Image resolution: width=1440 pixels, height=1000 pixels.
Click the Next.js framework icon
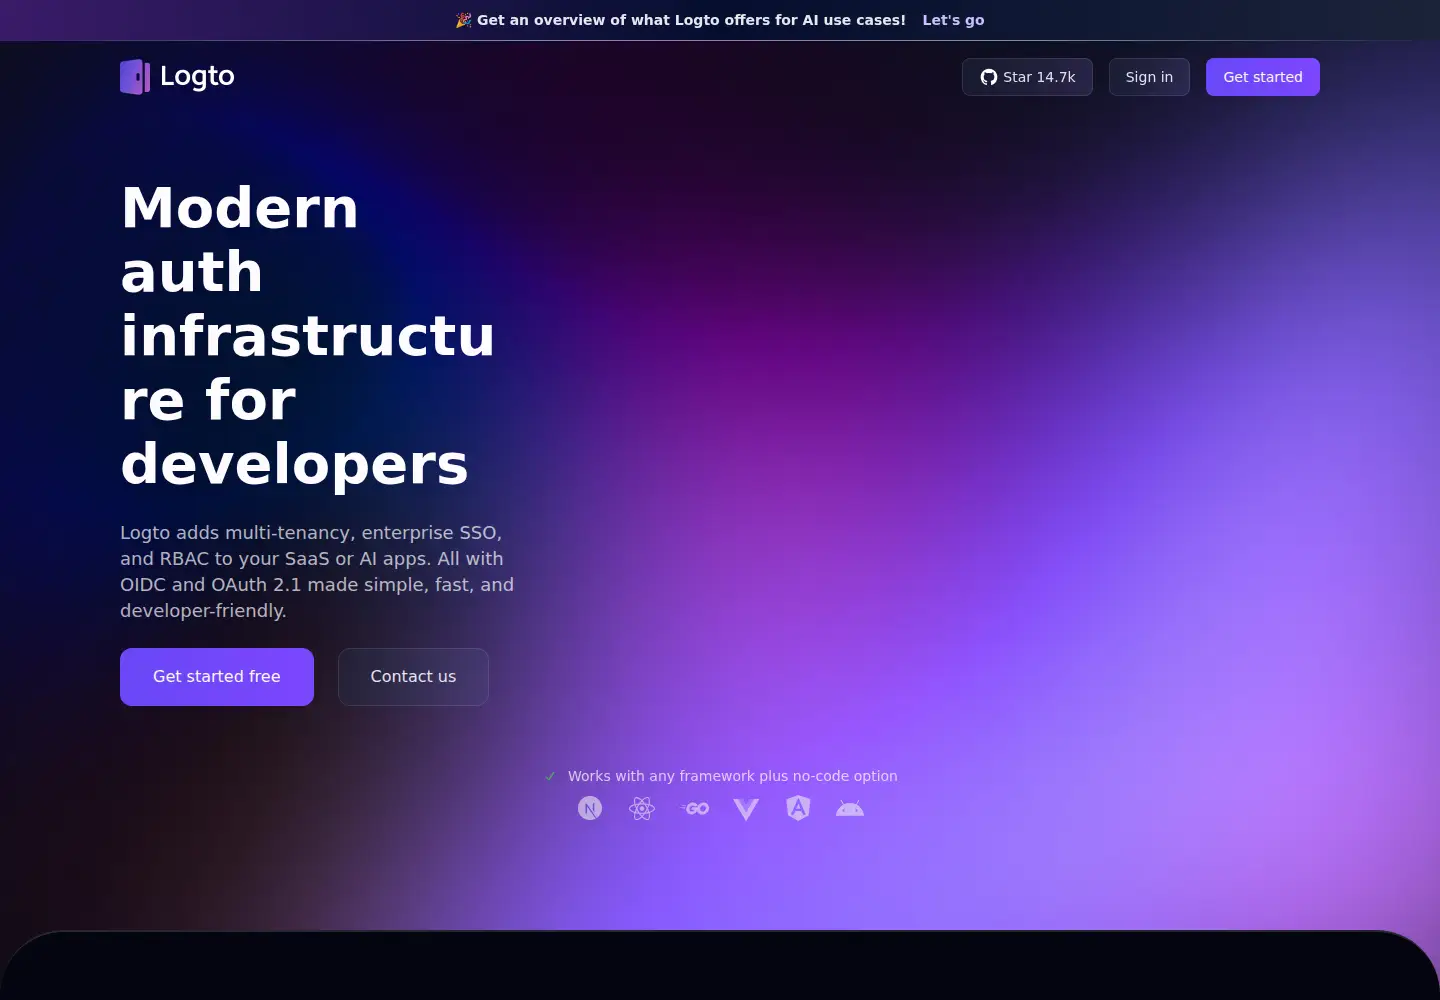(x=590, y=808)
